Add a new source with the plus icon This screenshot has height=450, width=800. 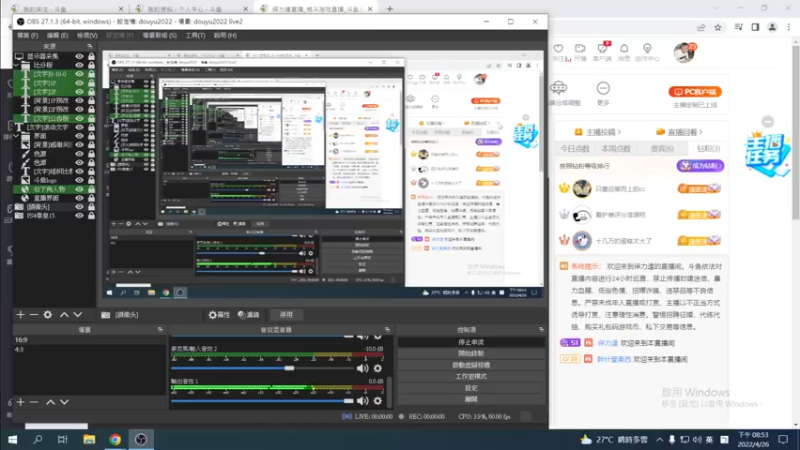(x=20, y=315)
